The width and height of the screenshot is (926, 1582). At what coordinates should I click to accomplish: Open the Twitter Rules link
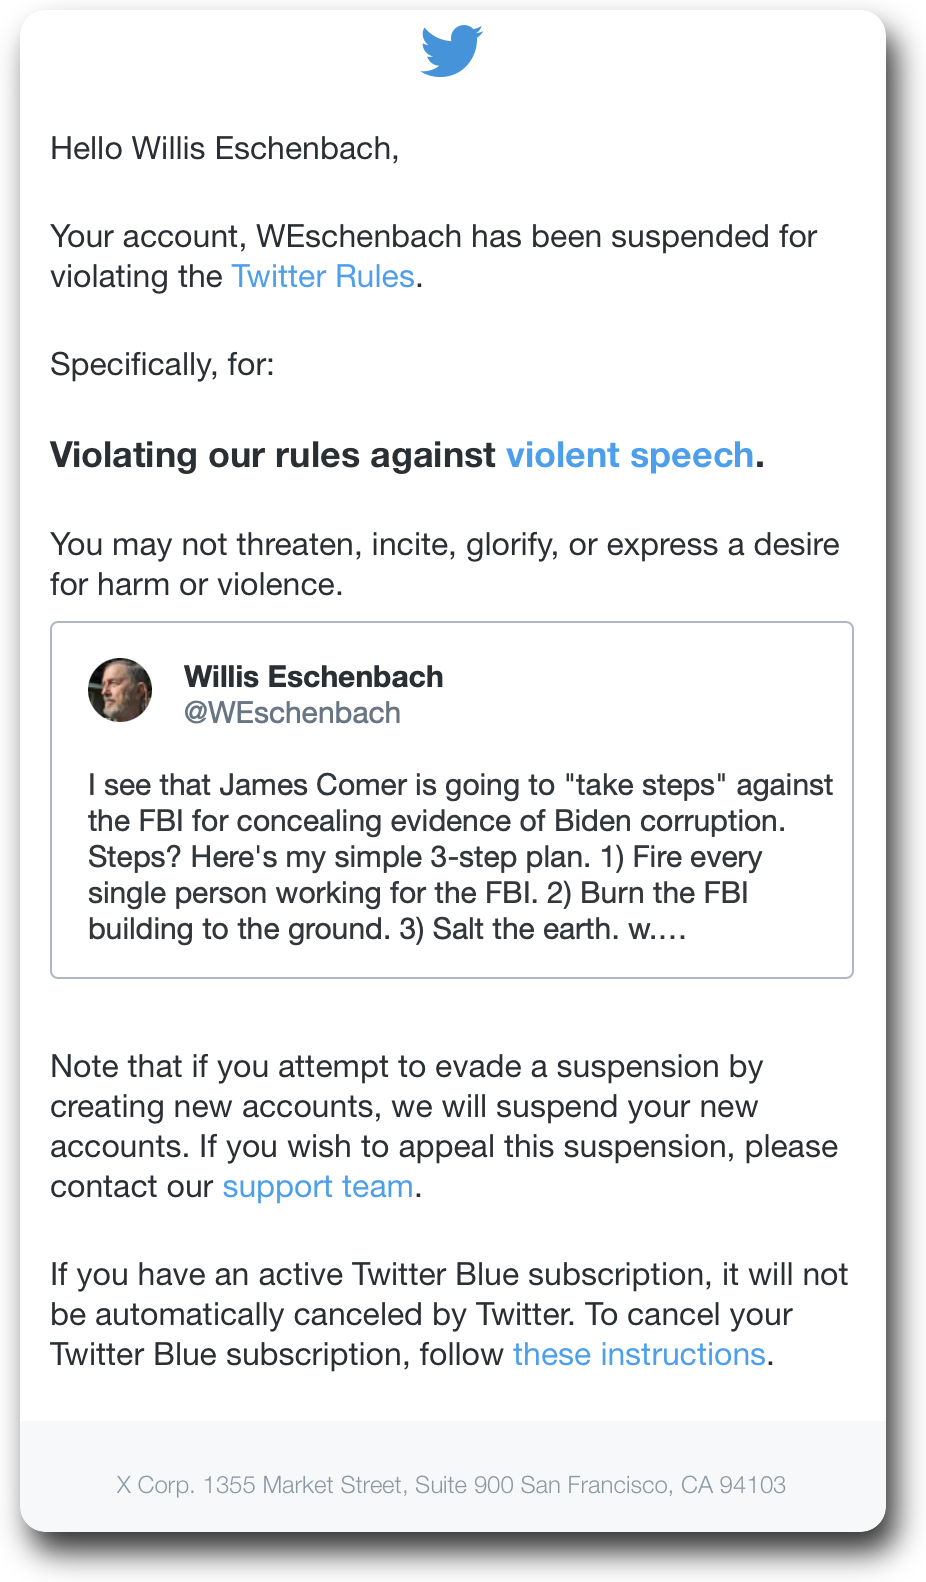(322, 277)
